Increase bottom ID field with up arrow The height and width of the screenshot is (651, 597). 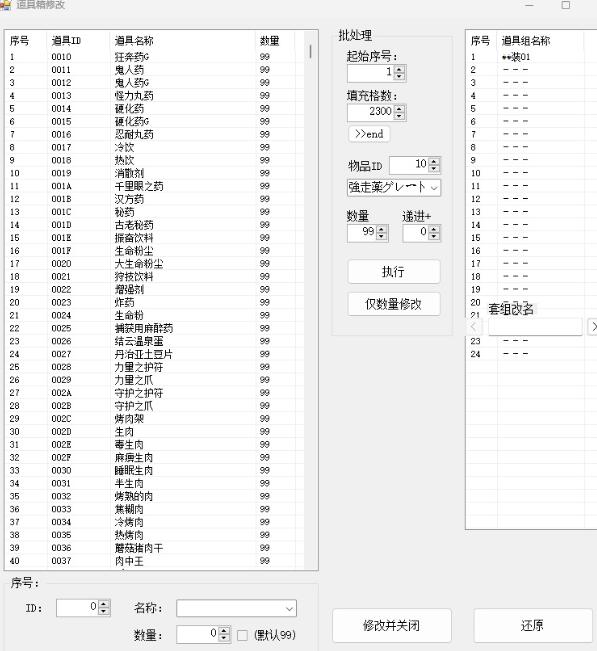104,604
